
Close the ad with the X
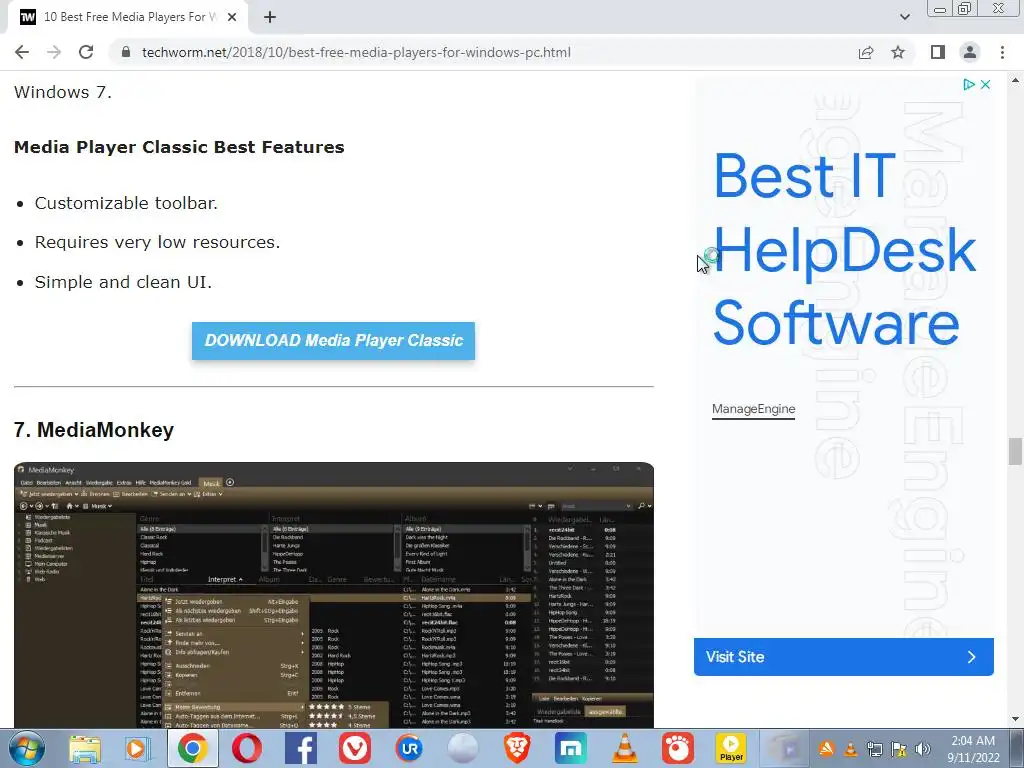point(985,84)
